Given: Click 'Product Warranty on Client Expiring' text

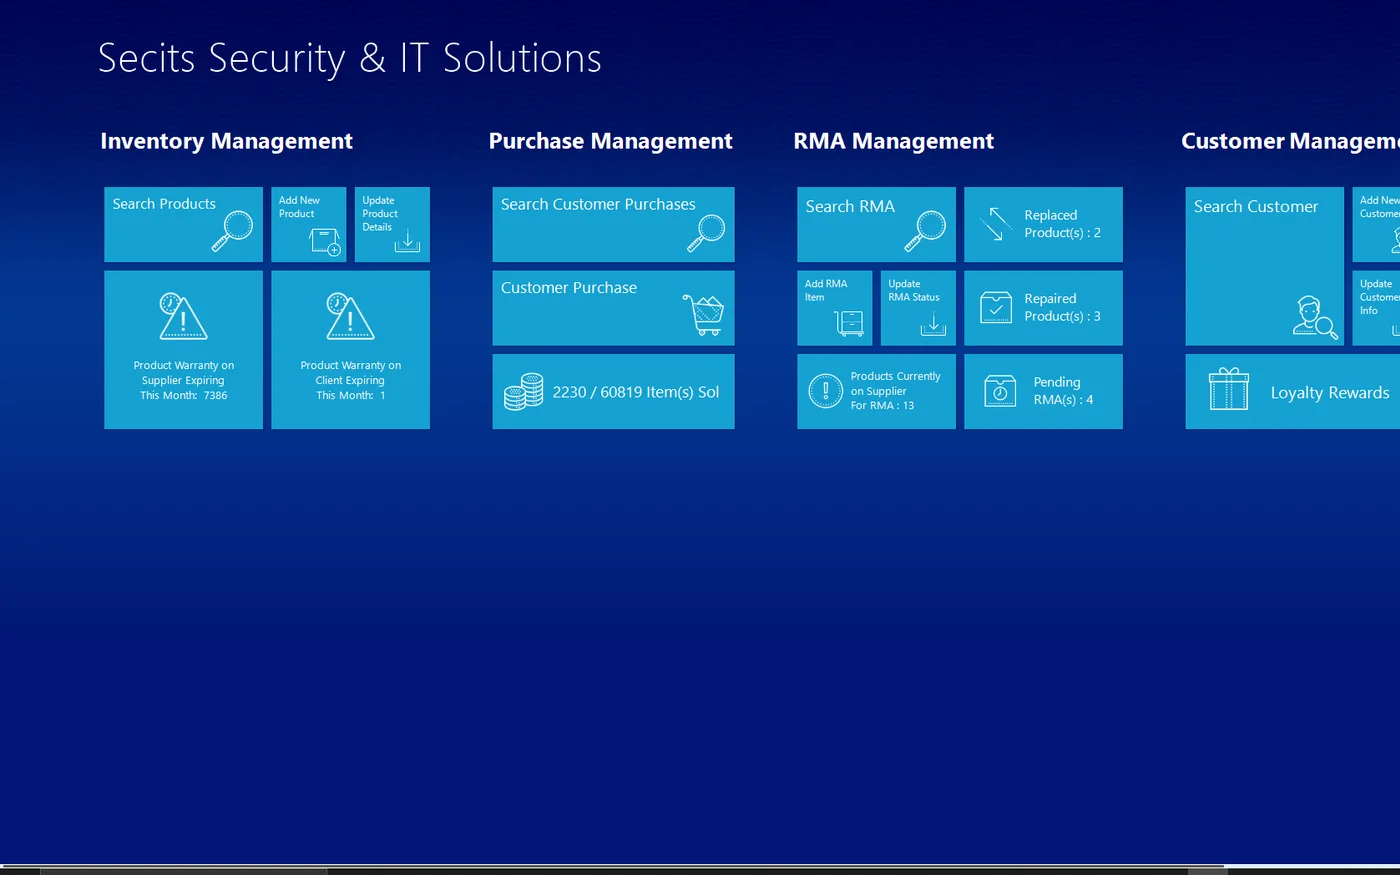Looking at the screenshot, I should pos(350,373).
